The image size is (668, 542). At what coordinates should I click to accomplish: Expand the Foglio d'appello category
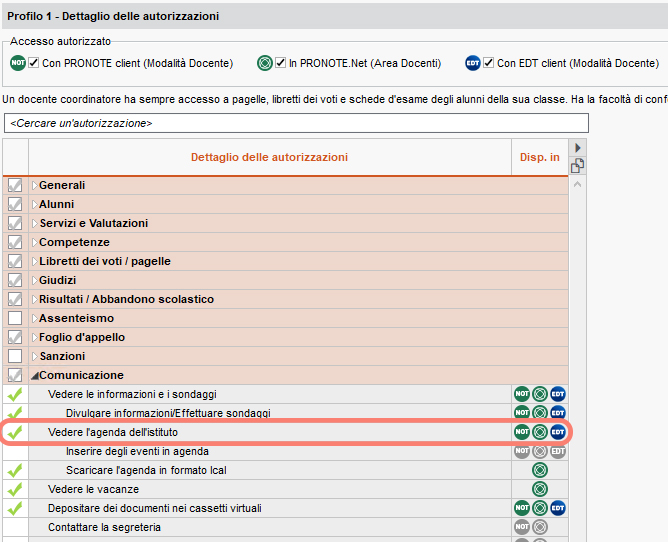35,337
